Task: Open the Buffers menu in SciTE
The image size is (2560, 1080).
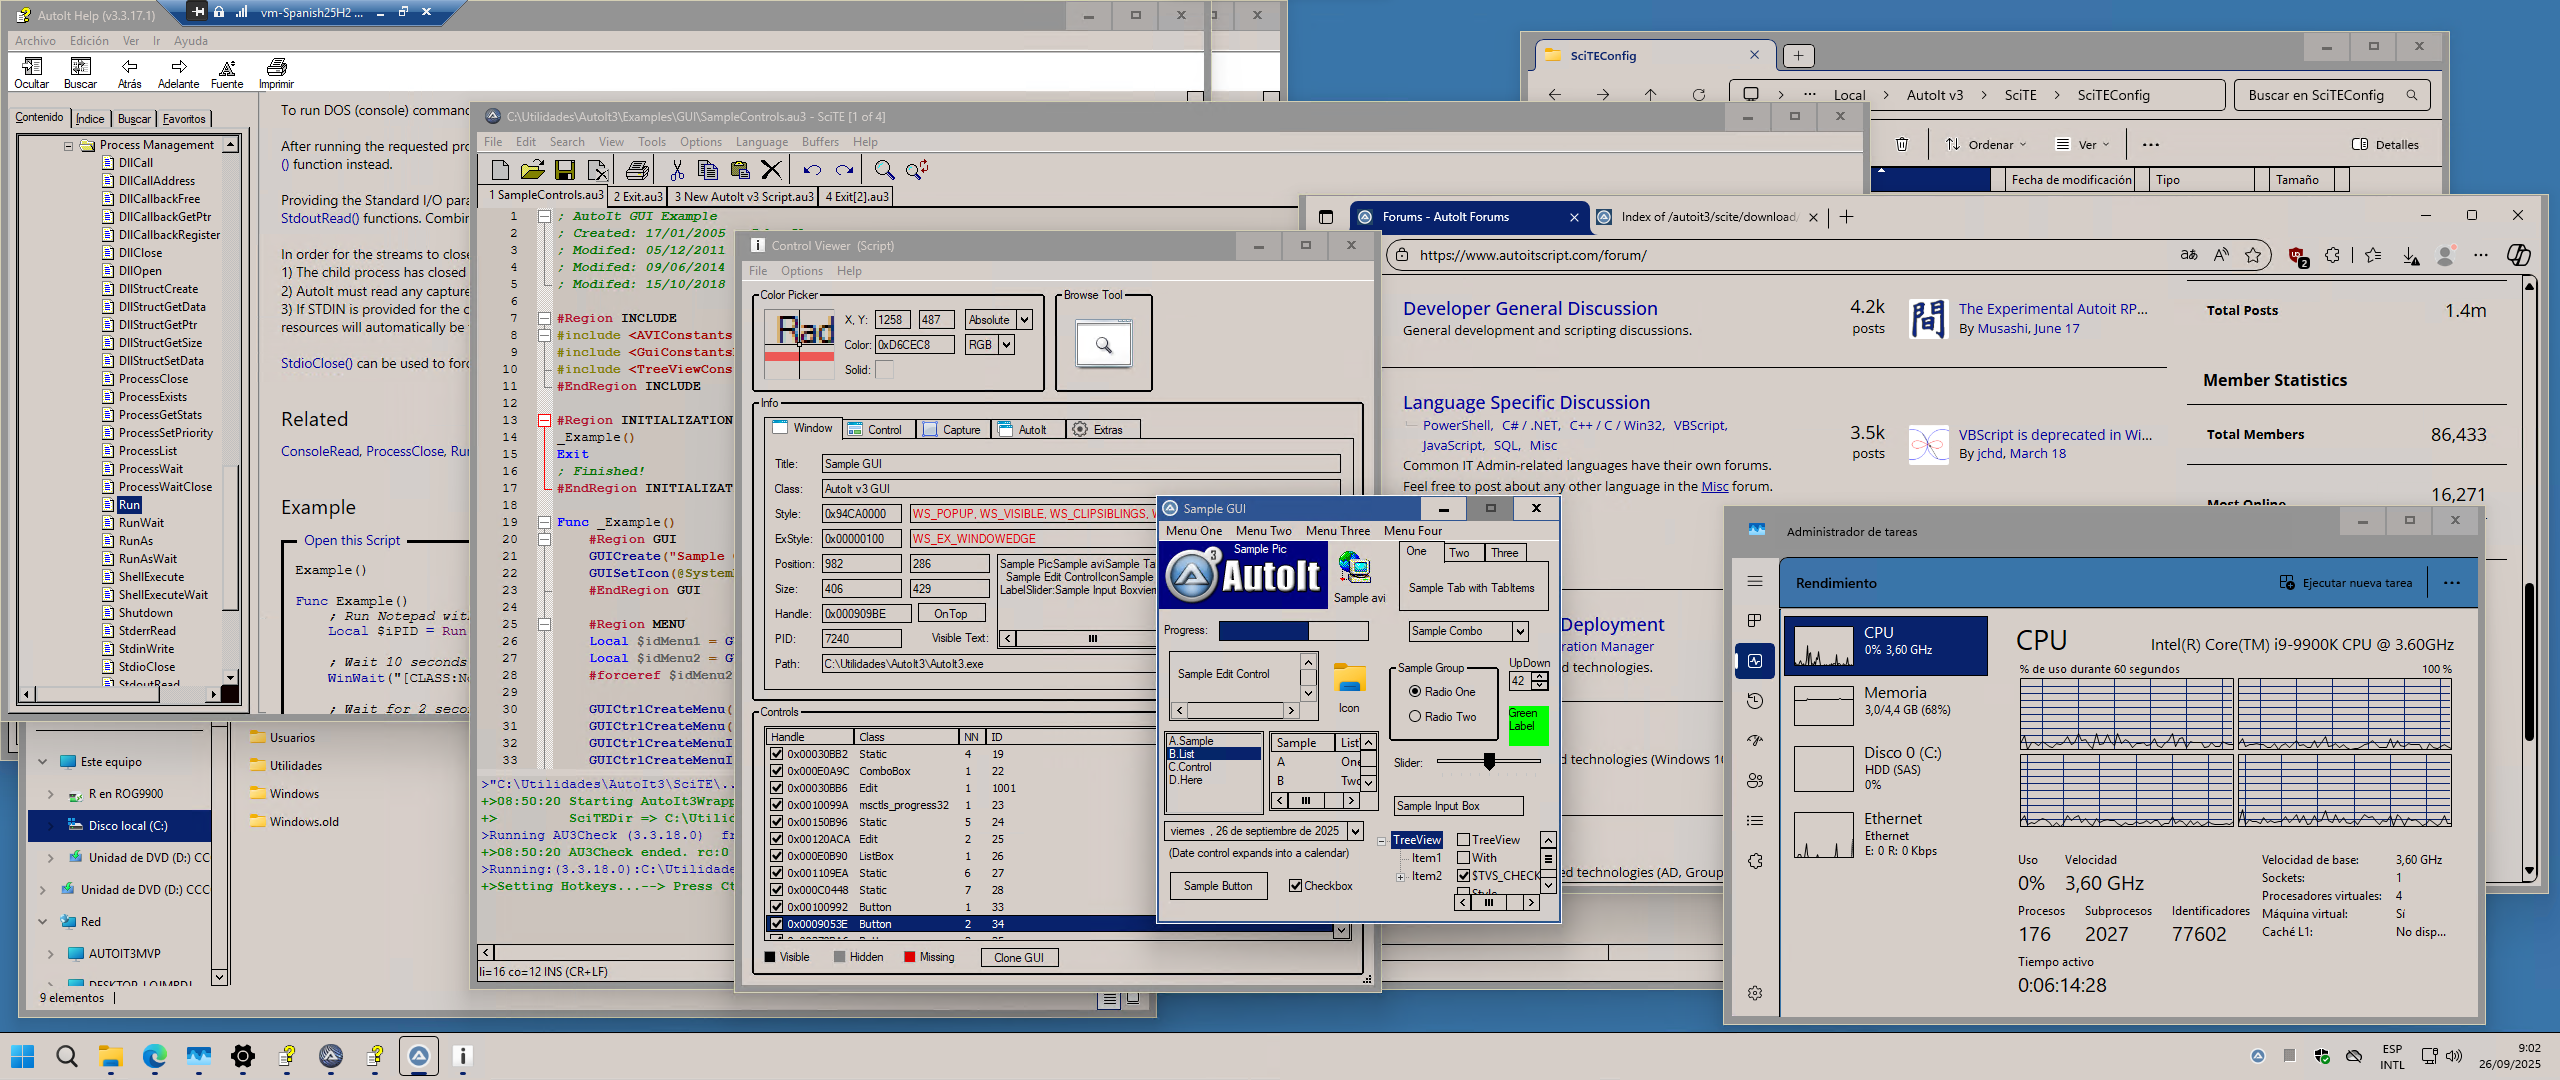Action: click(x=820, y=142)
